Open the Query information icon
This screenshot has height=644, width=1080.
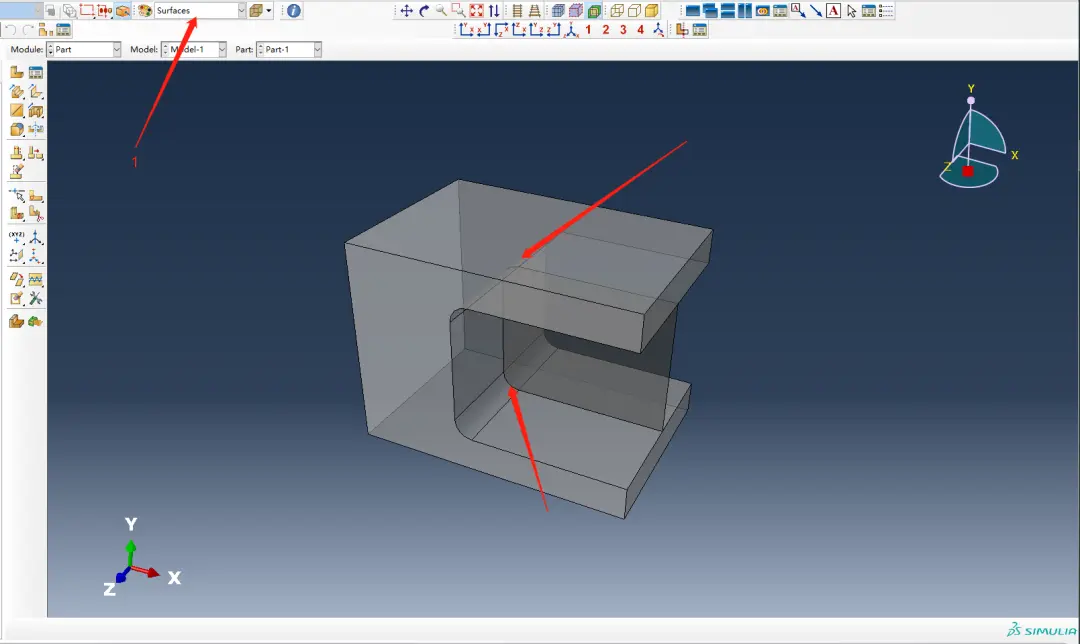294,10
